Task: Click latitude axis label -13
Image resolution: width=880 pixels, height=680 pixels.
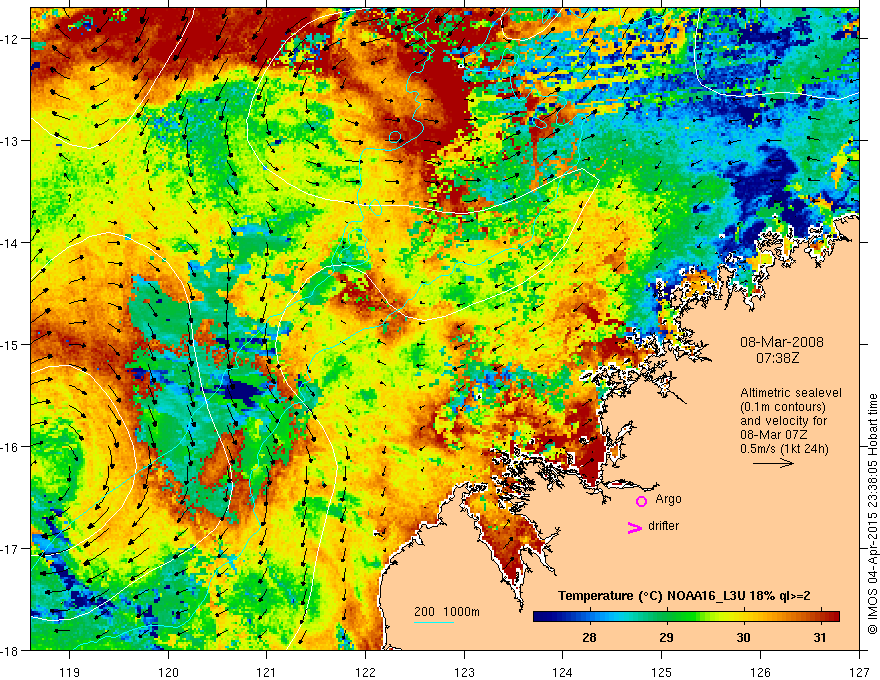Action: pos(11,141)
